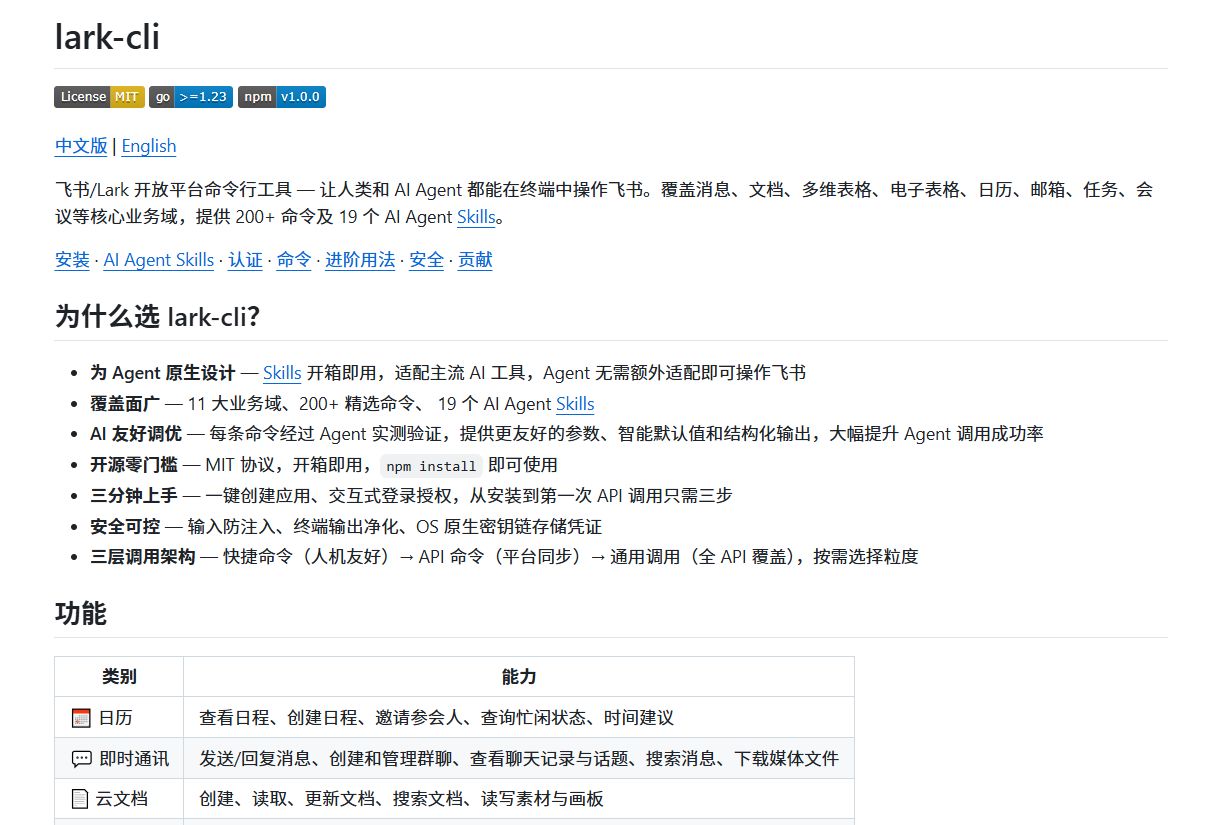
Task: Click the 云文档 table cell
Action: point(119,799)
